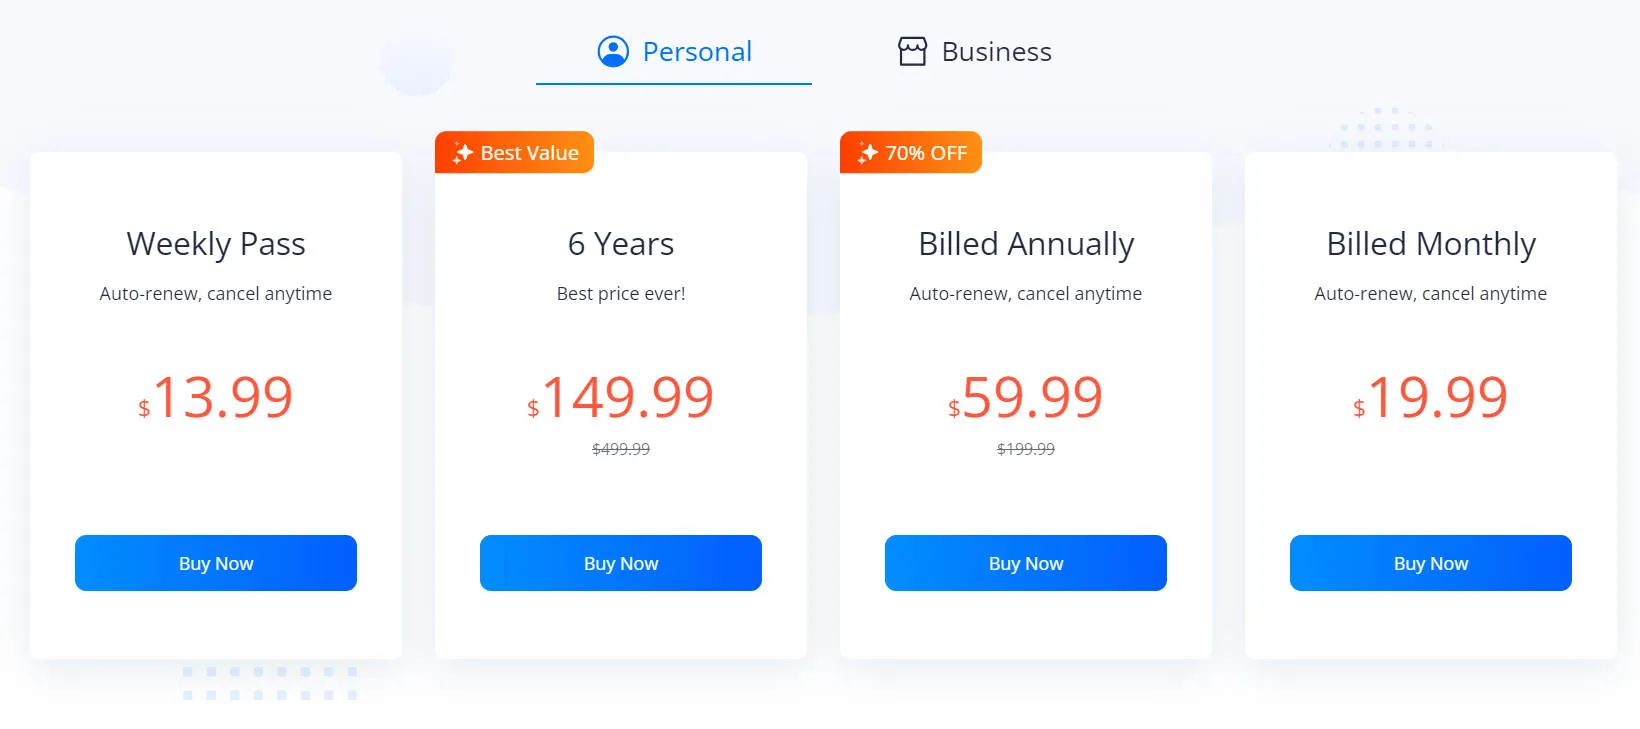This screenshot has width=1640, height=729.
Task: Click the sparkle icon on 70% OFF badge
Action: point(867,153)
